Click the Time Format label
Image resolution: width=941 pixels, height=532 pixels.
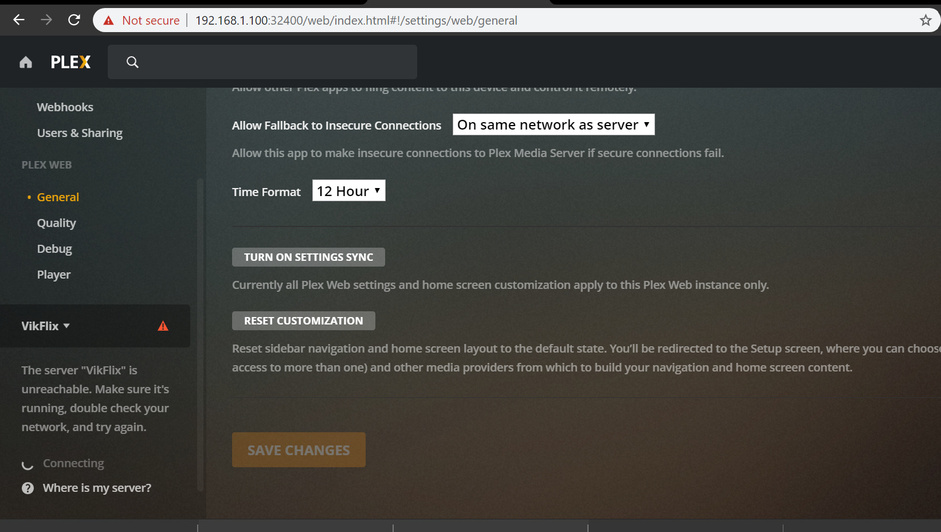pos(266,192)
